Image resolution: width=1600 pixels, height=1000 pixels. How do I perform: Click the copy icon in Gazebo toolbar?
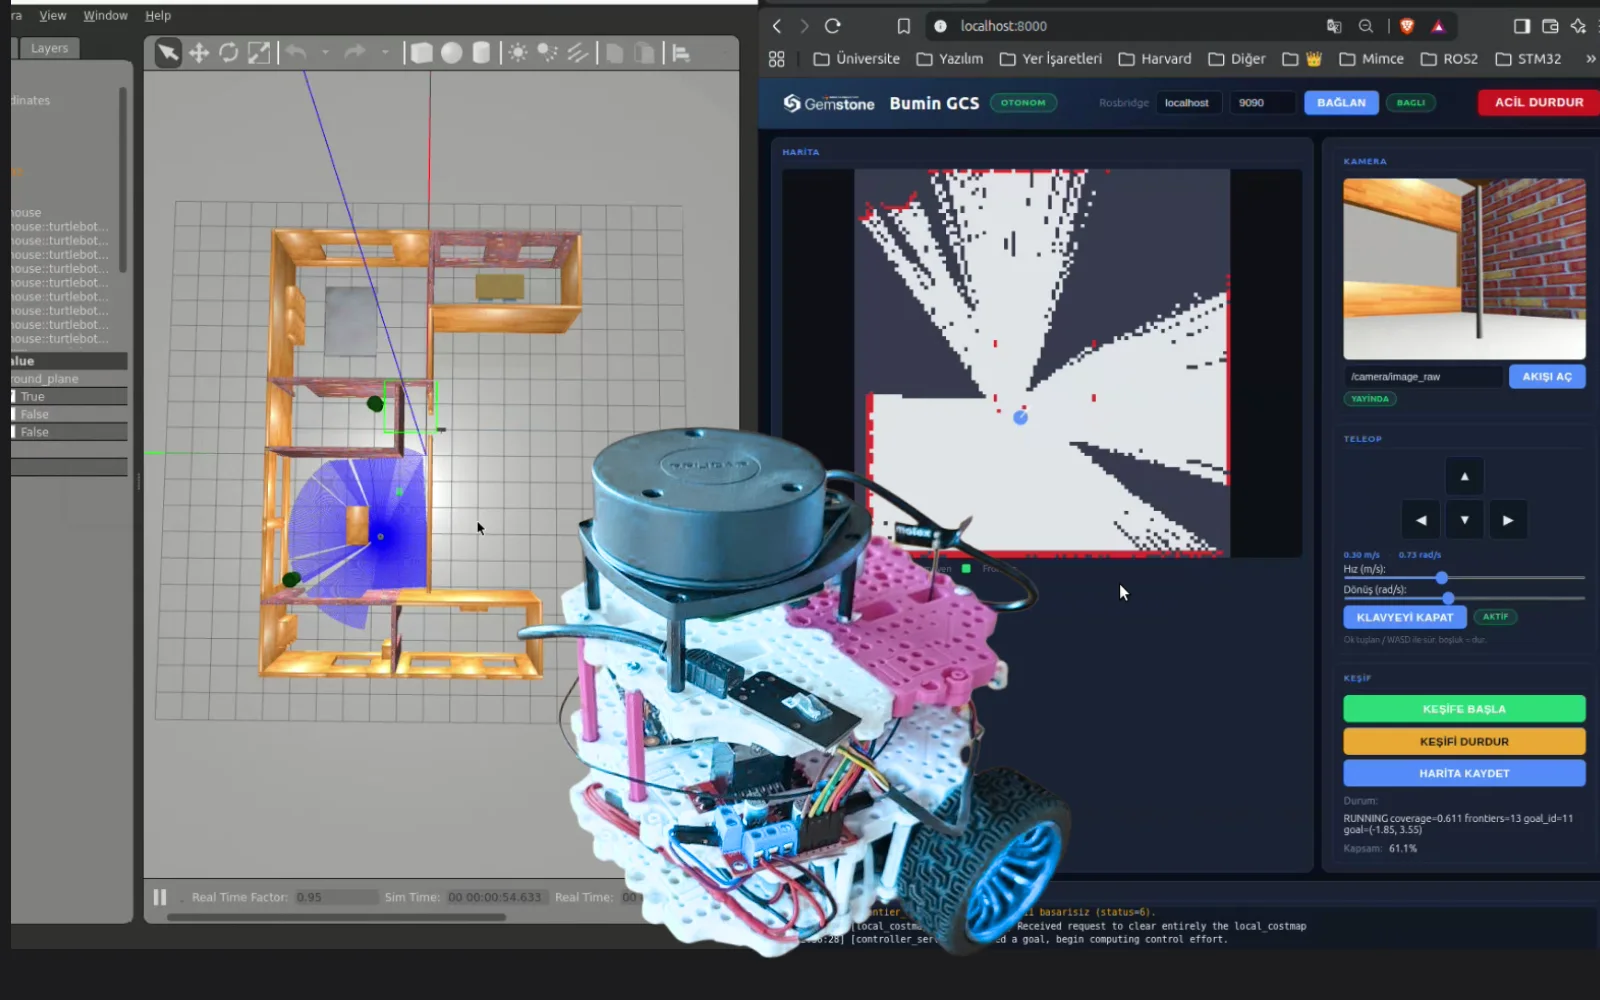click(615, 53)
